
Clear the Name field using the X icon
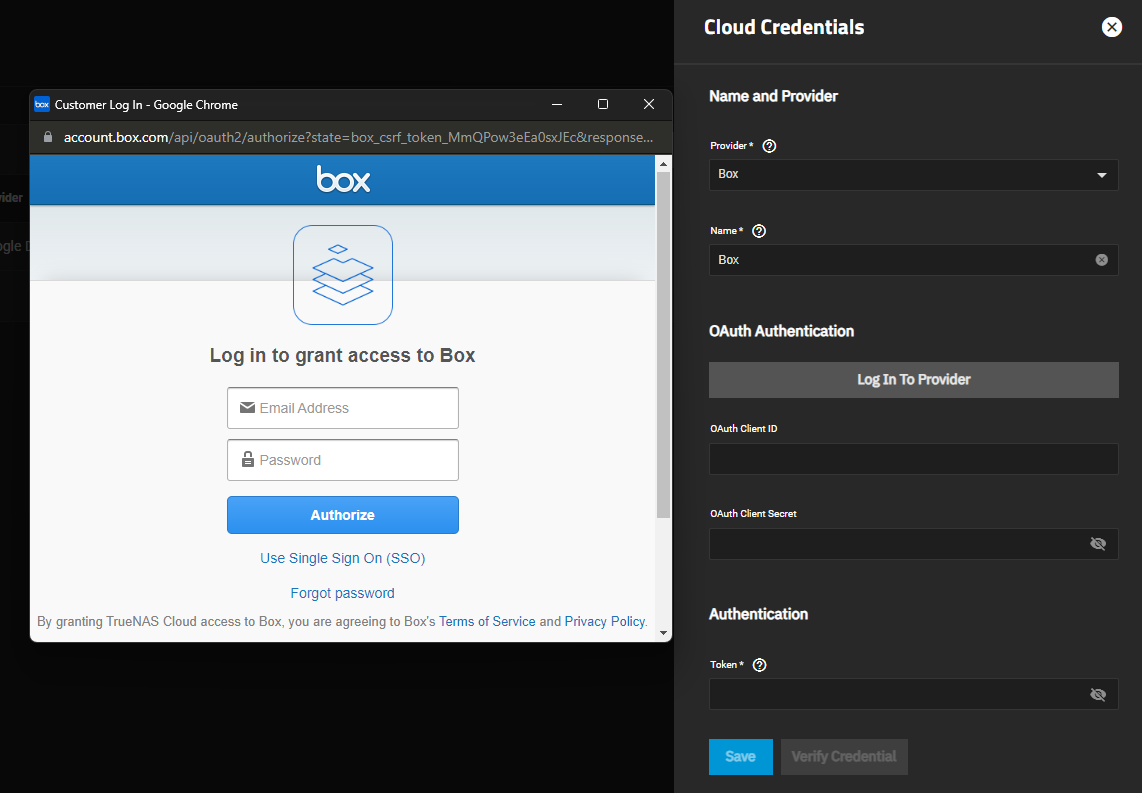pyautogui.click(x=1101, y=259)
